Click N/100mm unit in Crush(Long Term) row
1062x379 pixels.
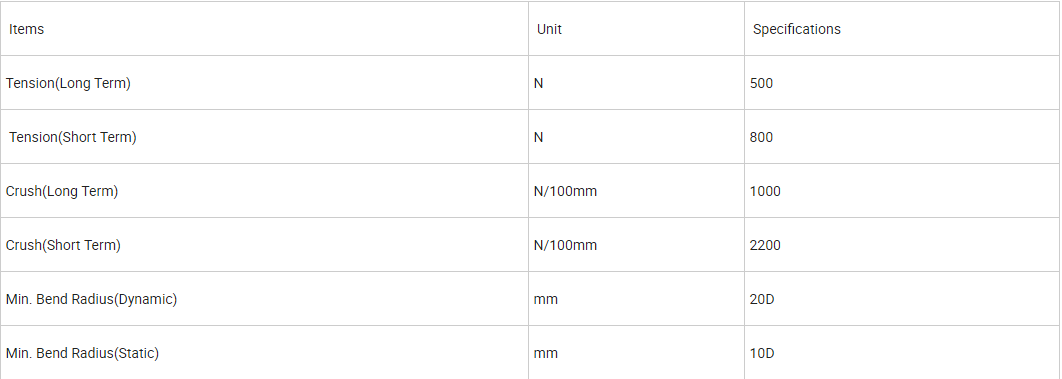pyautogui.click(x=566, y=192)
